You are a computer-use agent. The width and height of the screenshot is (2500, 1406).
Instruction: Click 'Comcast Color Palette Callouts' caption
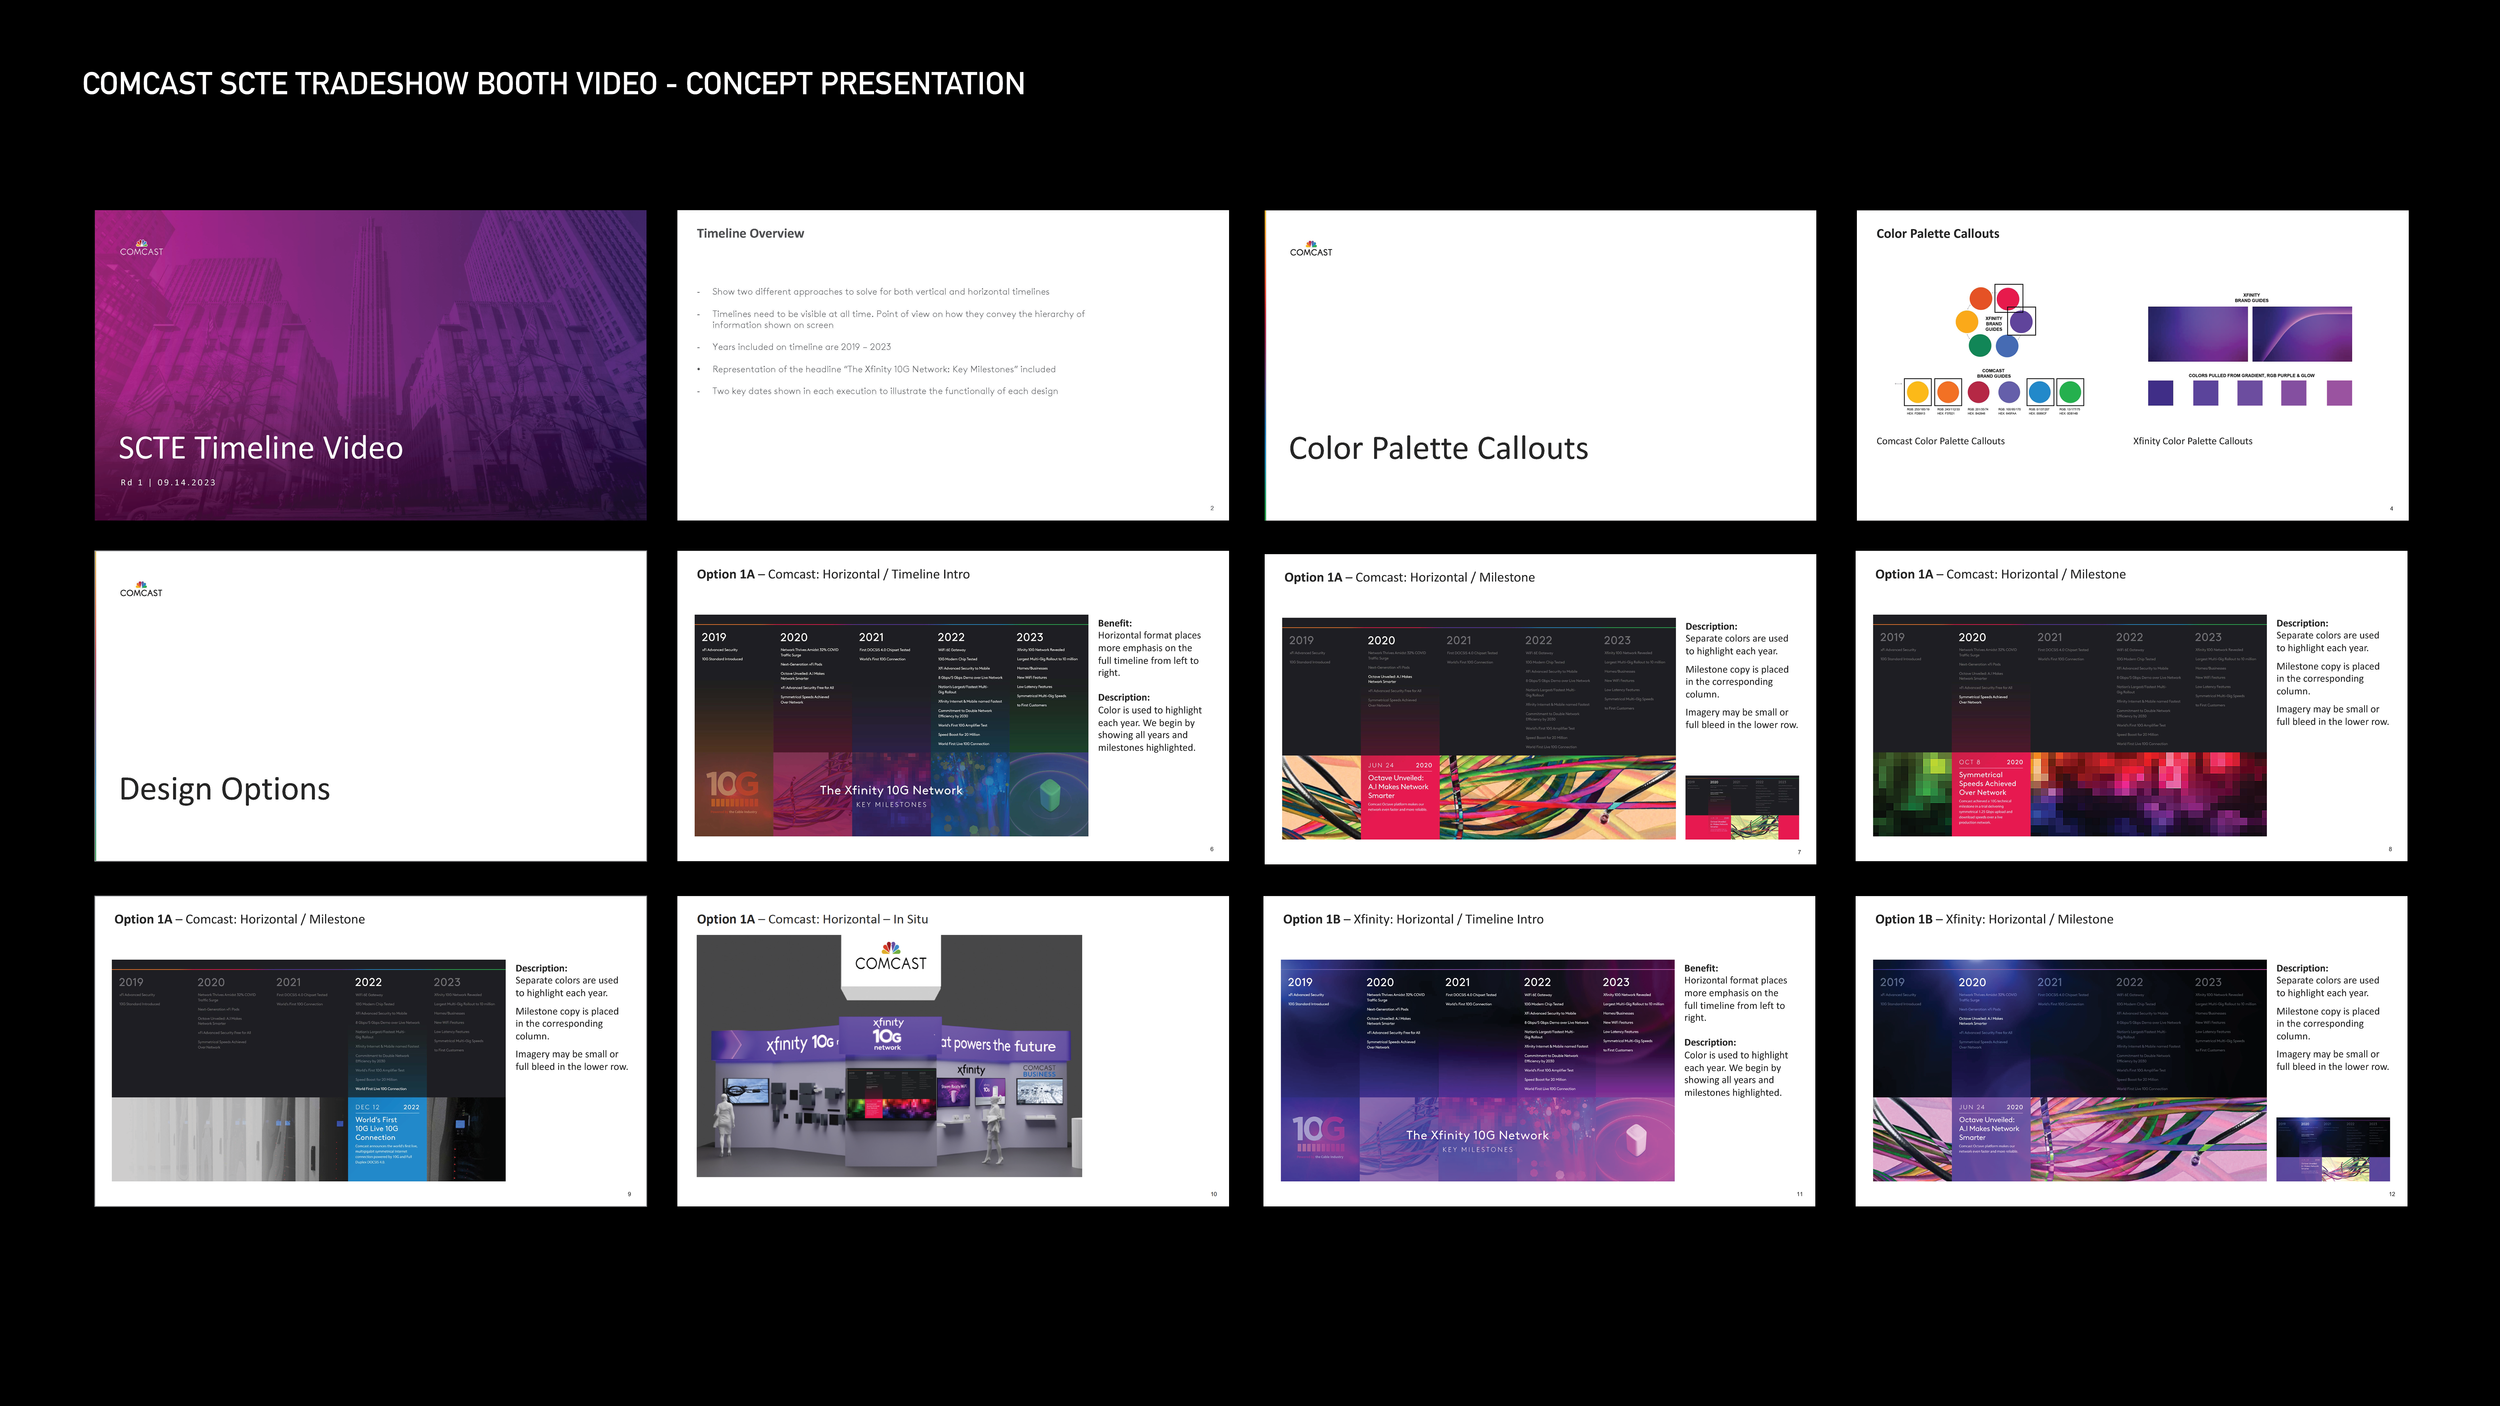point(1940,441)
